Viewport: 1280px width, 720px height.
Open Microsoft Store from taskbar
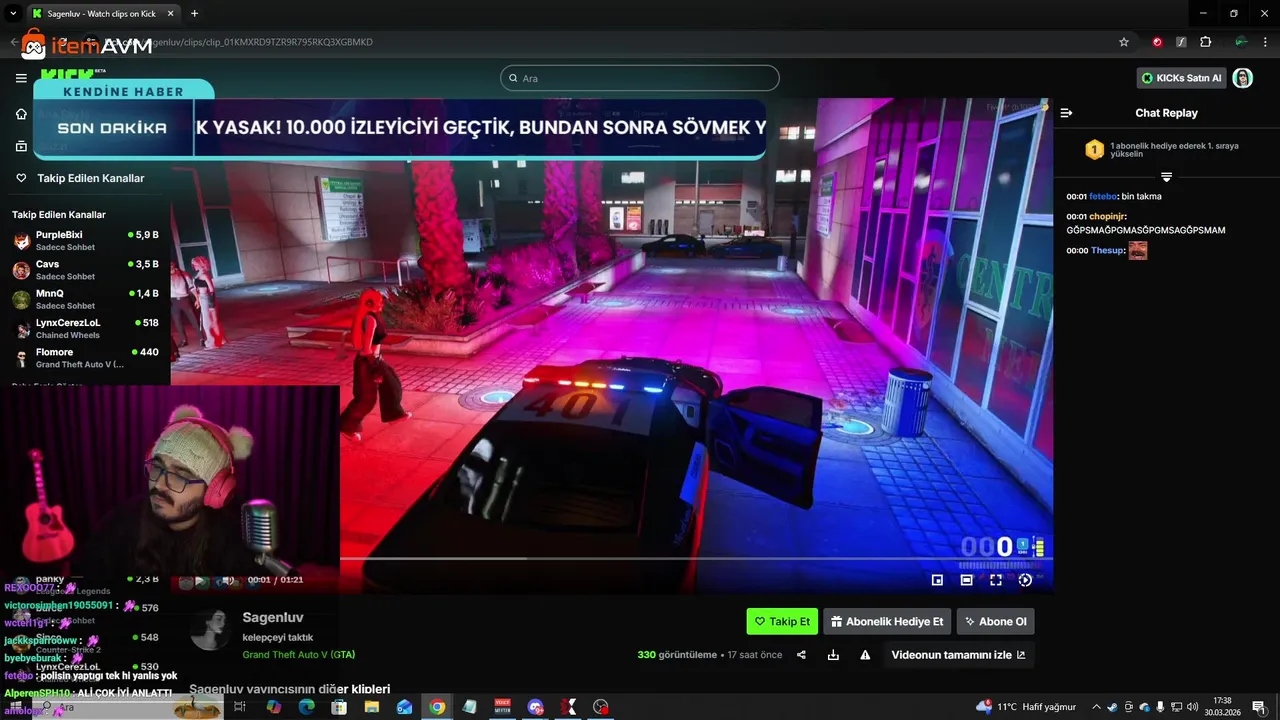339,707
